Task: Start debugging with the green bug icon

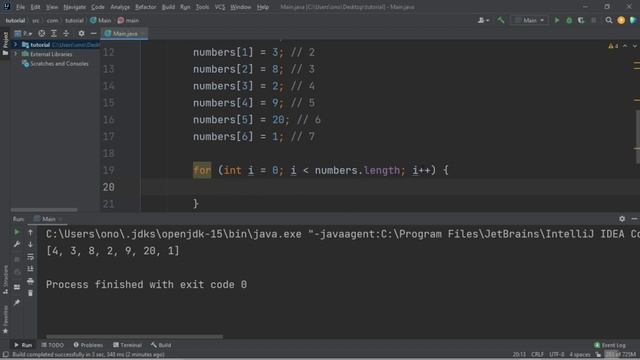Action: tap(569, 20)
